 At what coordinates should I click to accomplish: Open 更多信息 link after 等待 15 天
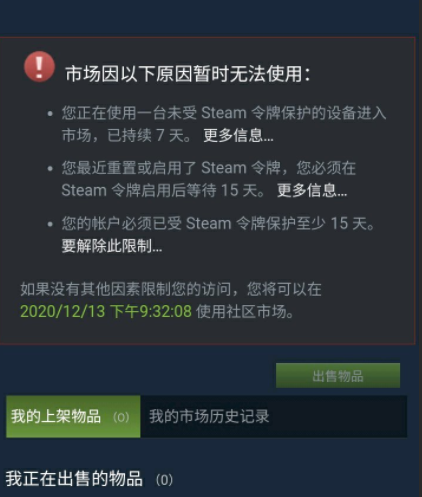point(312,191)
